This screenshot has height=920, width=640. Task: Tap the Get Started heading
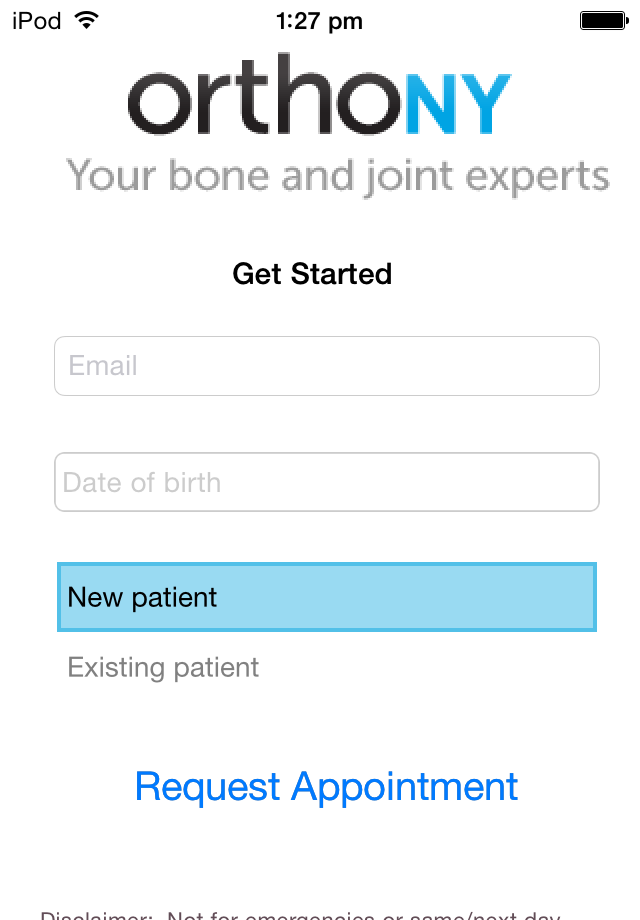pos(312,274)
